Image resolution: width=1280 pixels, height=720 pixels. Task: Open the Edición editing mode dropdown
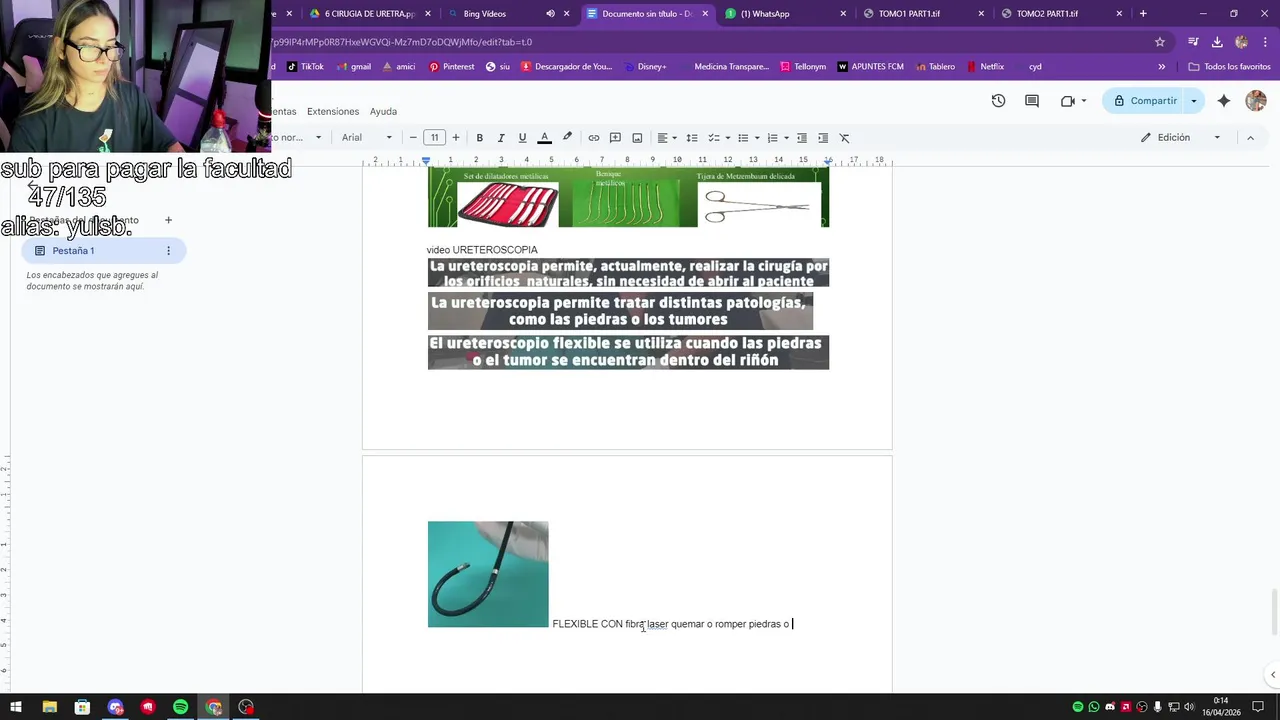(1181, 138)
